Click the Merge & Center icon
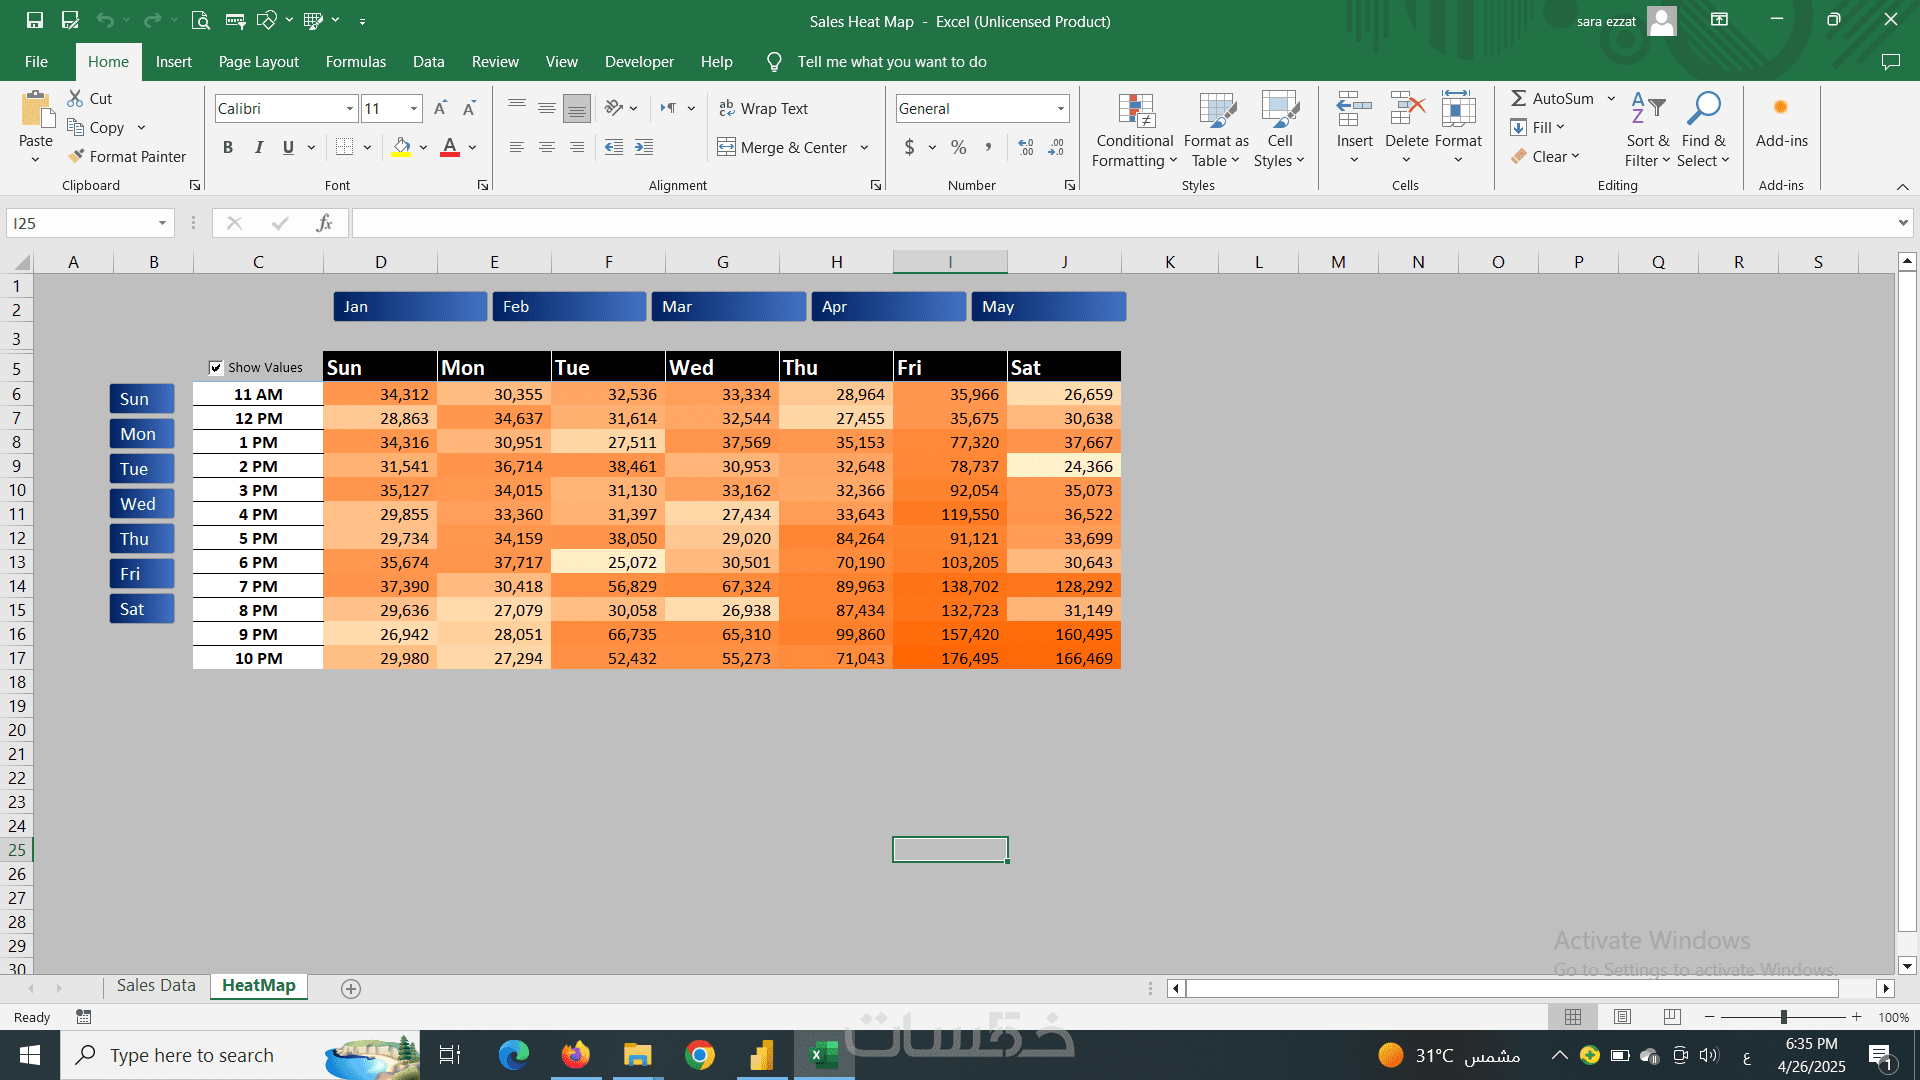1920x1080 pixels. (x=726, y=147)
